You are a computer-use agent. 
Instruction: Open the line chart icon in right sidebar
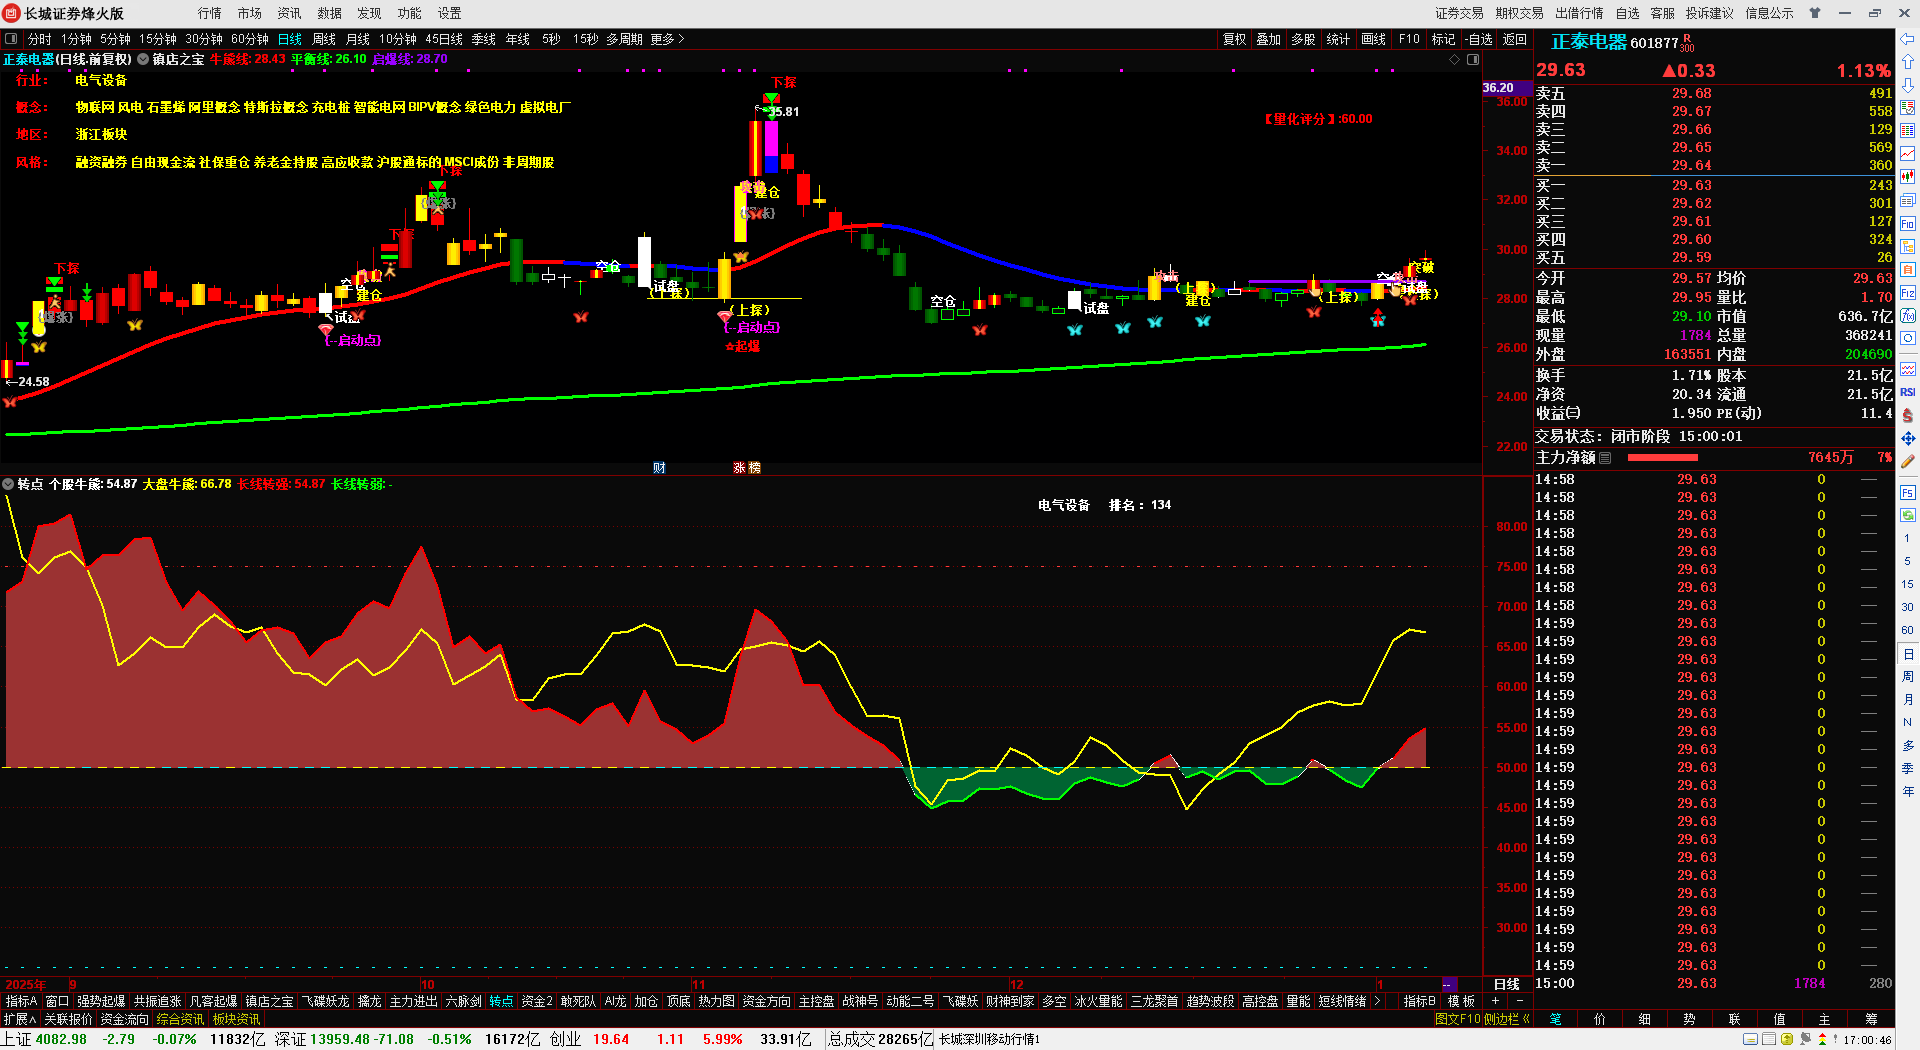[1908, 154]
